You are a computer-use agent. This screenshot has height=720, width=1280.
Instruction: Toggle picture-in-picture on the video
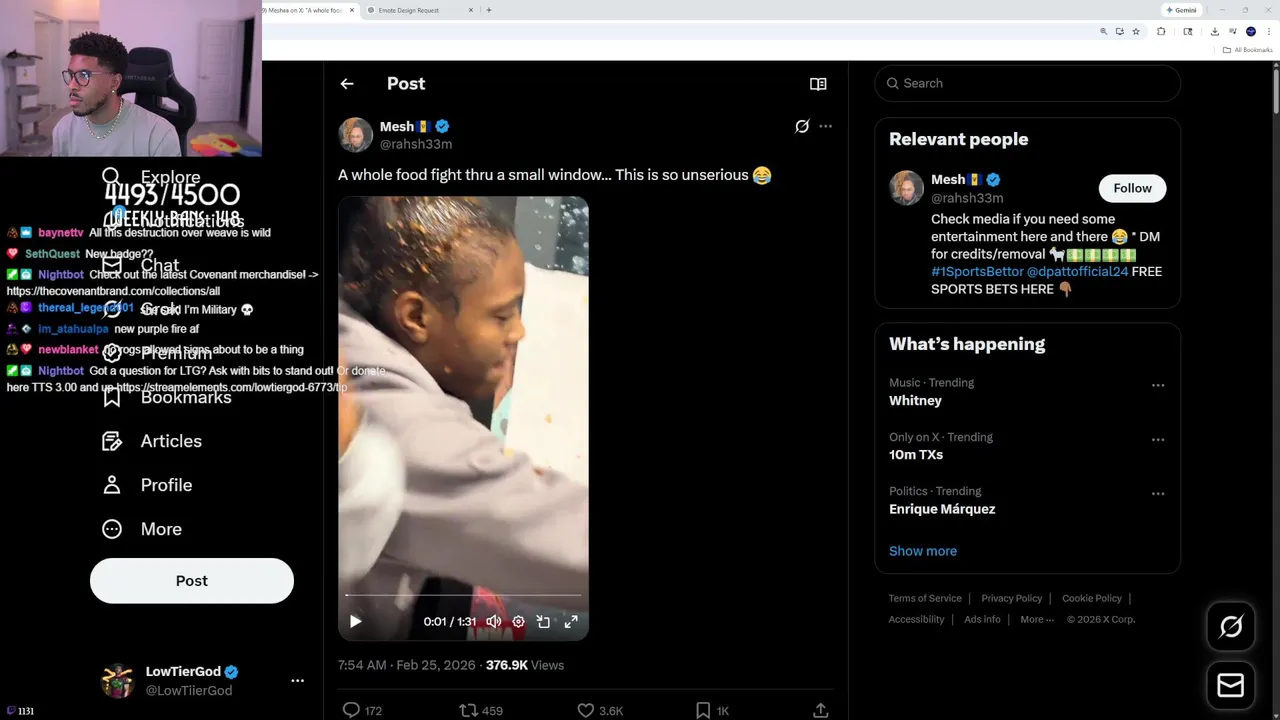coord(543,621)
